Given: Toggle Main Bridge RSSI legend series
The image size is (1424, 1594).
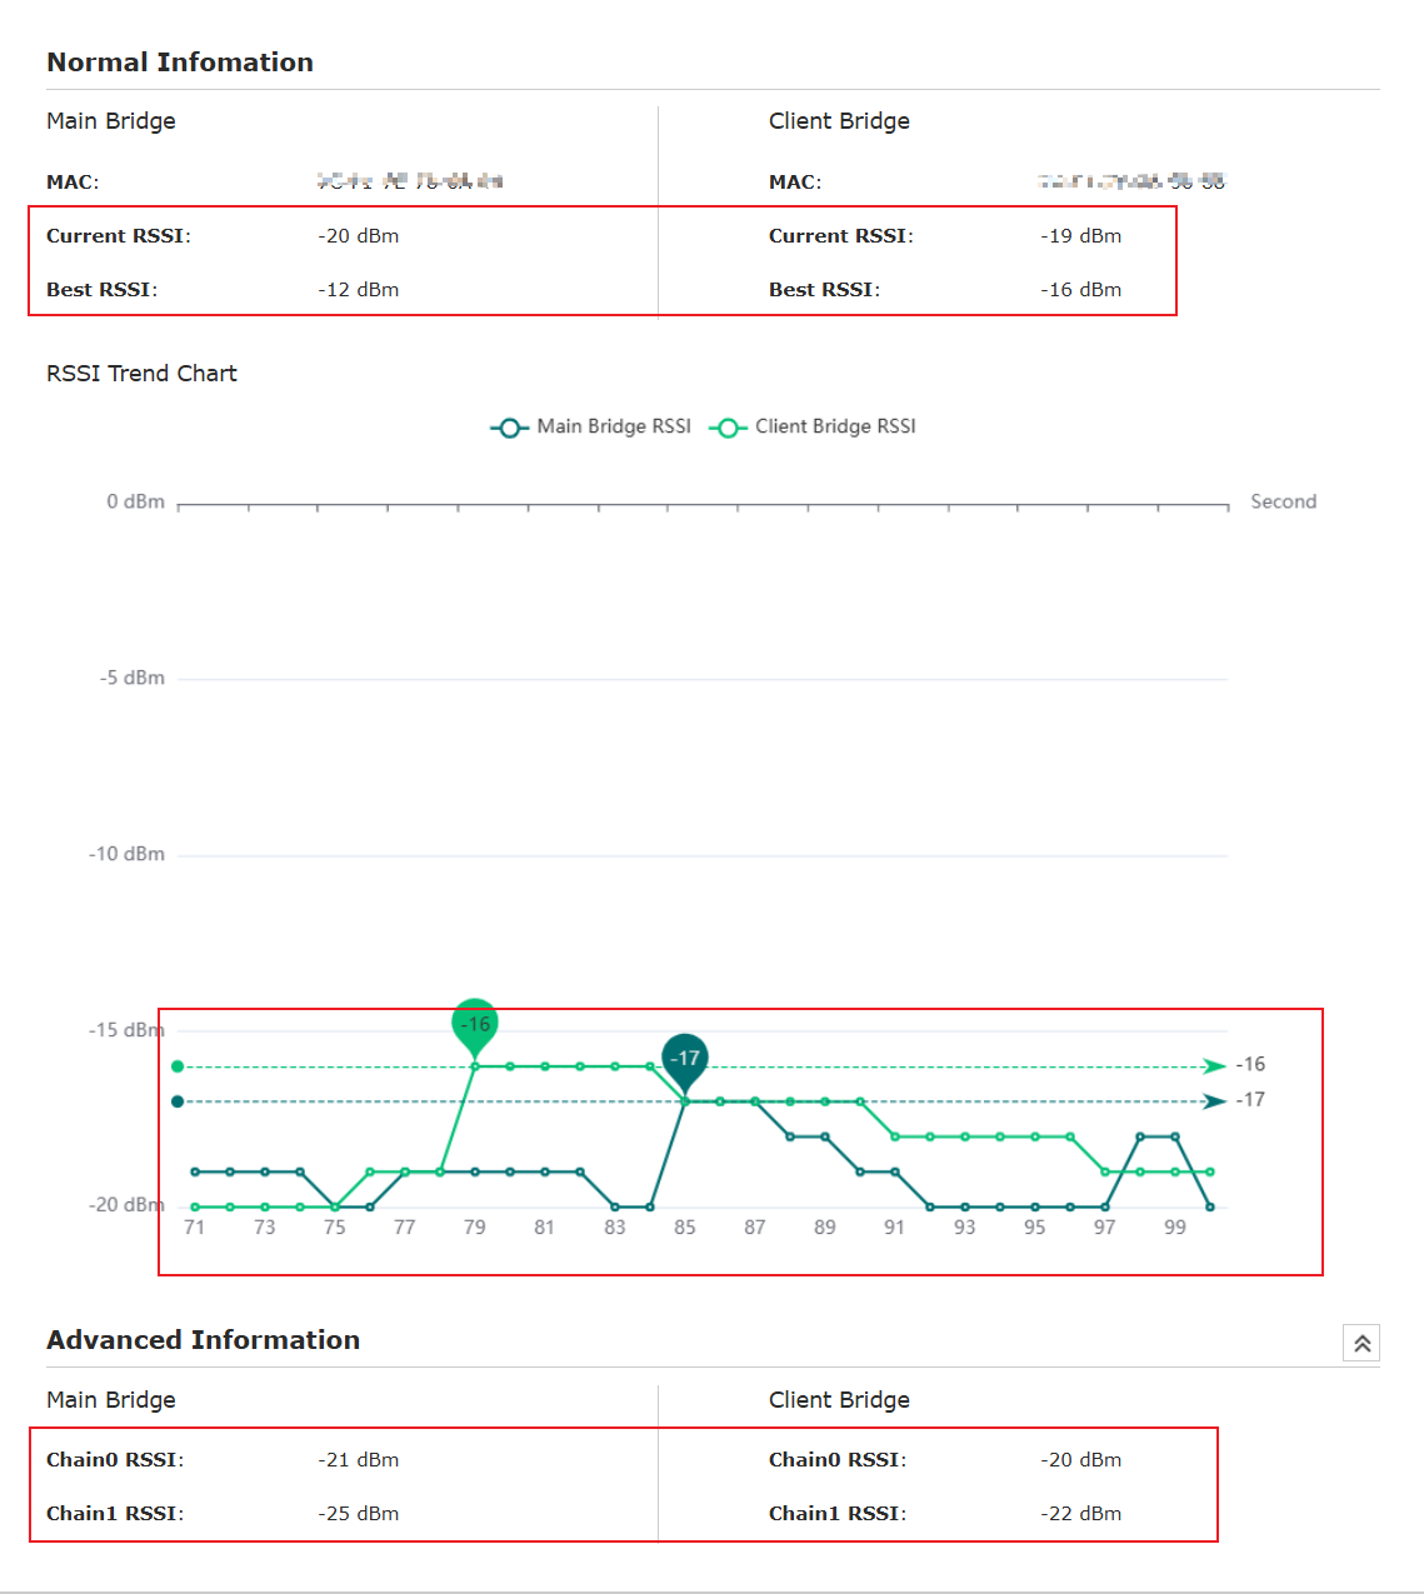Looking at the screenshot, I should click(x=590, y=427).
